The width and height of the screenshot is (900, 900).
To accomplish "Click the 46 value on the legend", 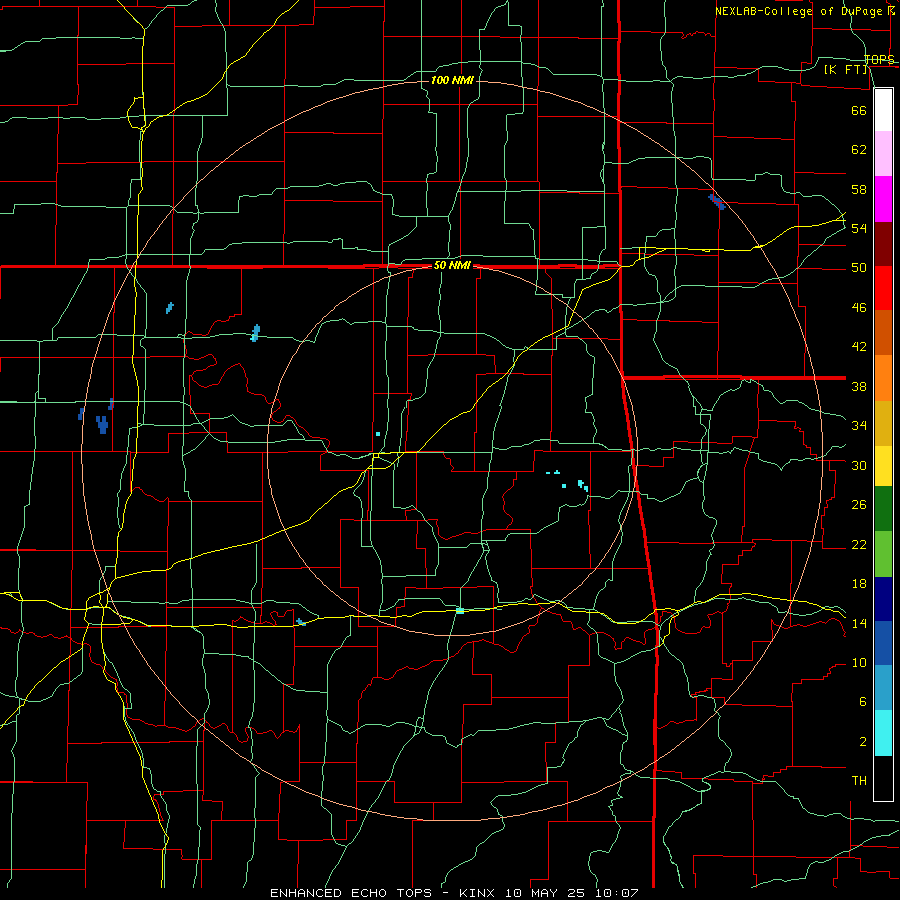I will pyautogui.click(x=859, y=308).
